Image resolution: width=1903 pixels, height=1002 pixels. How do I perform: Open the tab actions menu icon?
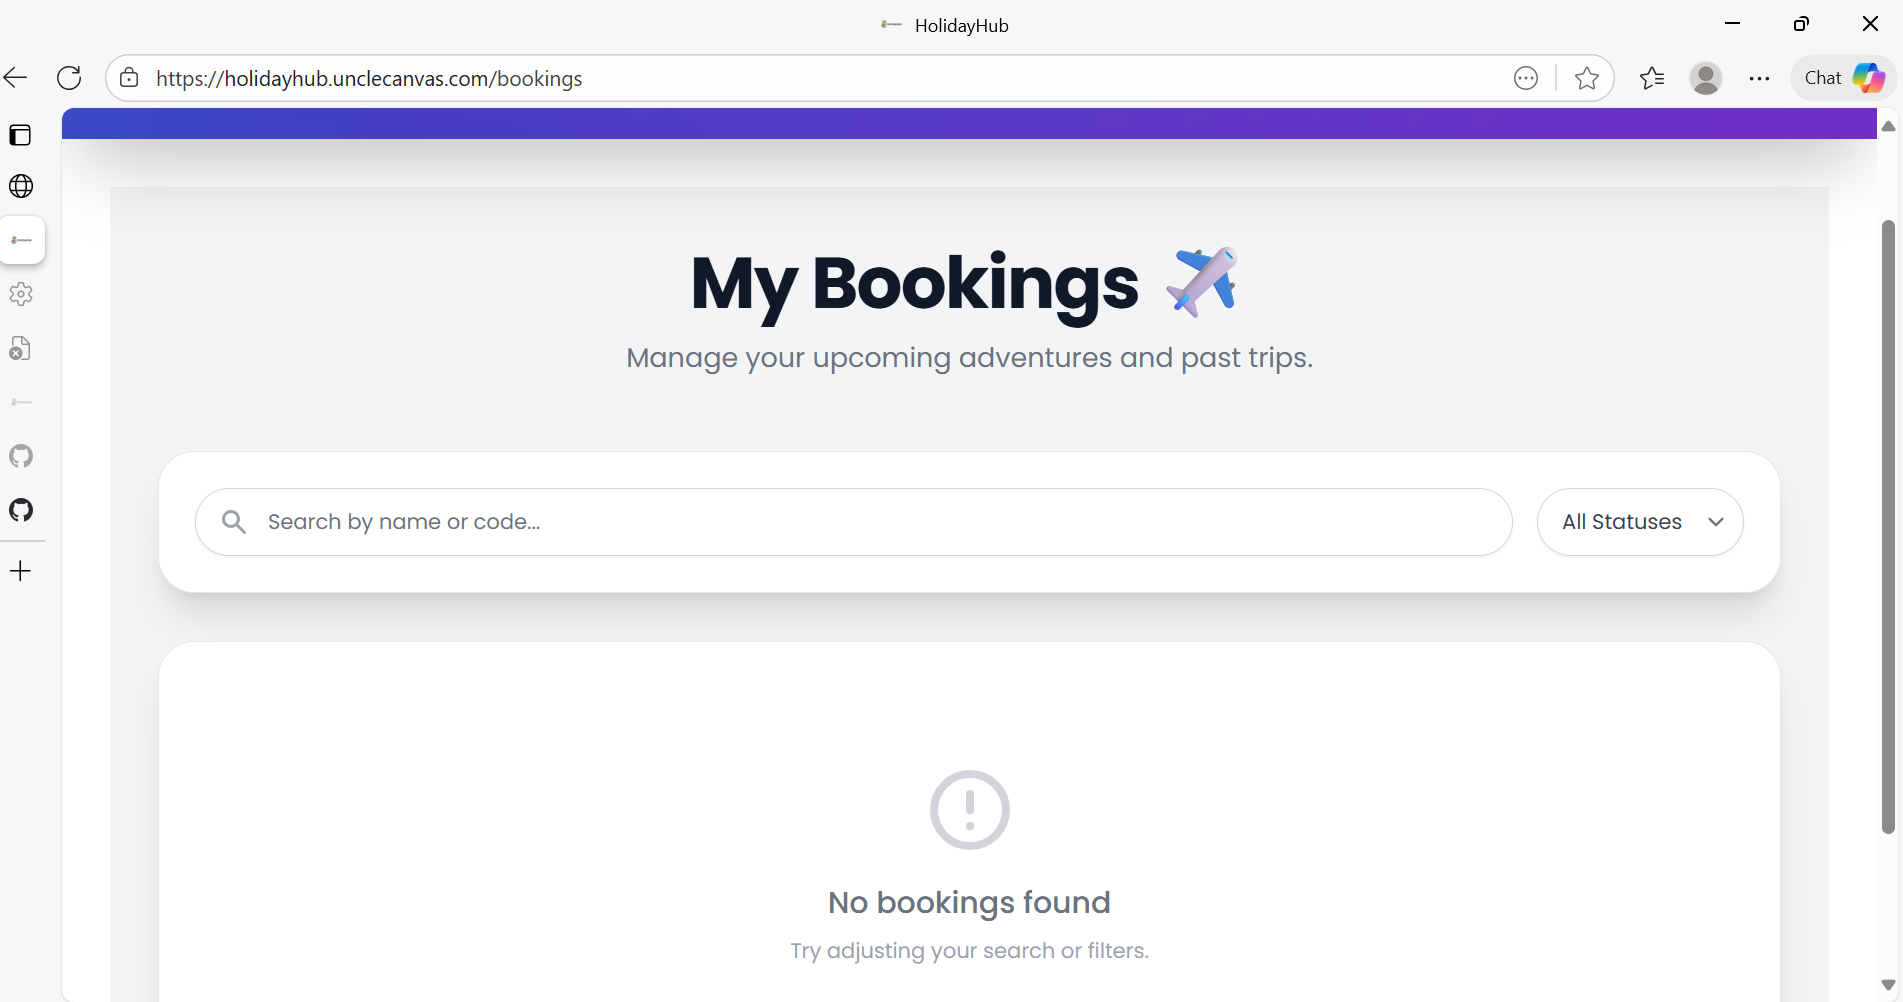(x=20, y=135)
